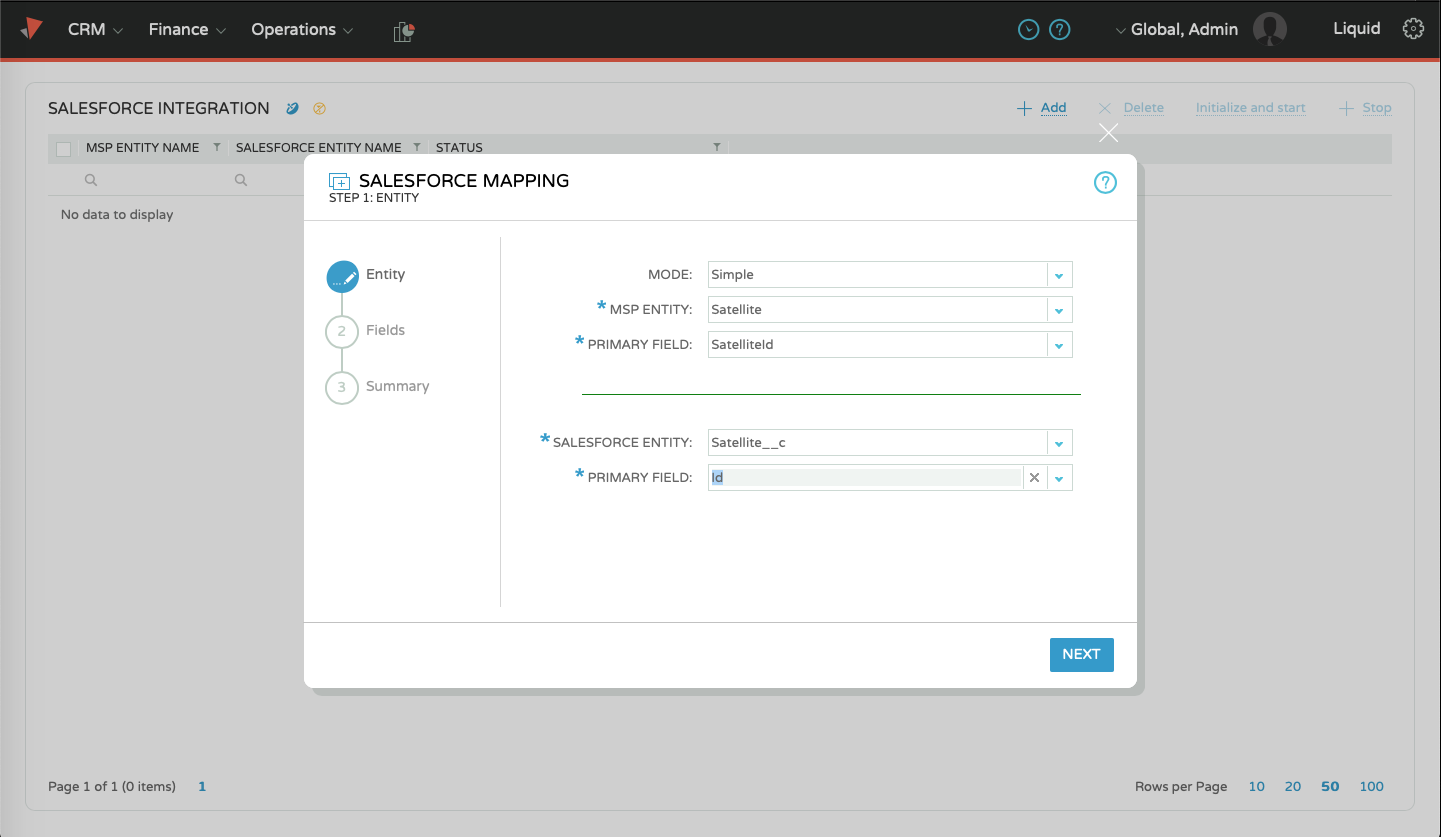1441x837 pixels.
Task: Click the Status column filter icon
Action: 716,147
